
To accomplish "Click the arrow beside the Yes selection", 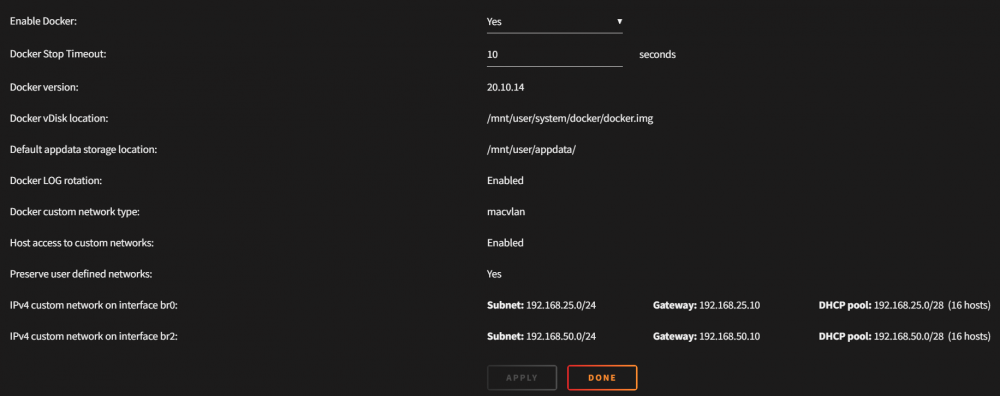I will click(619, 22).
